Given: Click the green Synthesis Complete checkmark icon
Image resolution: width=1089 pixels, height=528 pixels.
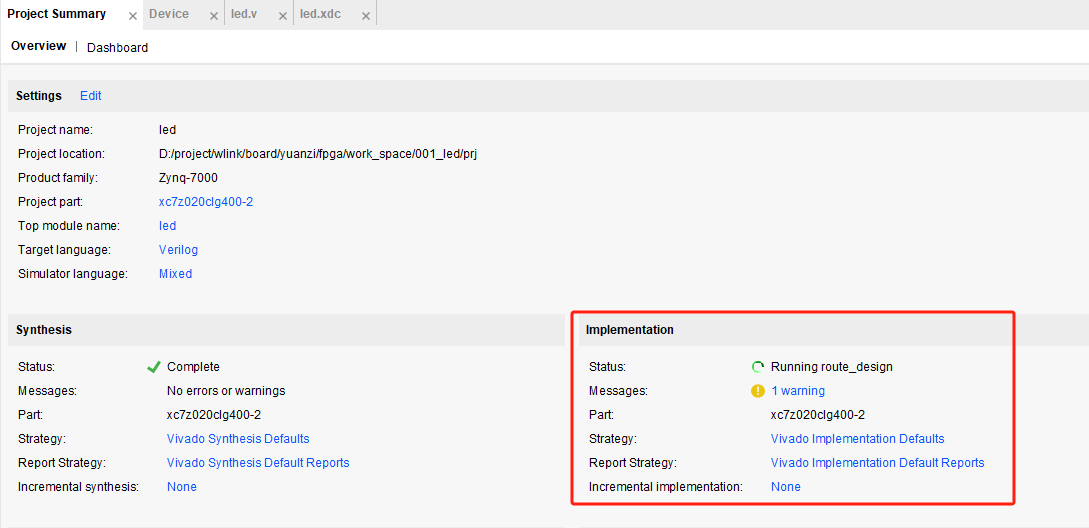Looking at the screenshot, I should tap(154, 367).
